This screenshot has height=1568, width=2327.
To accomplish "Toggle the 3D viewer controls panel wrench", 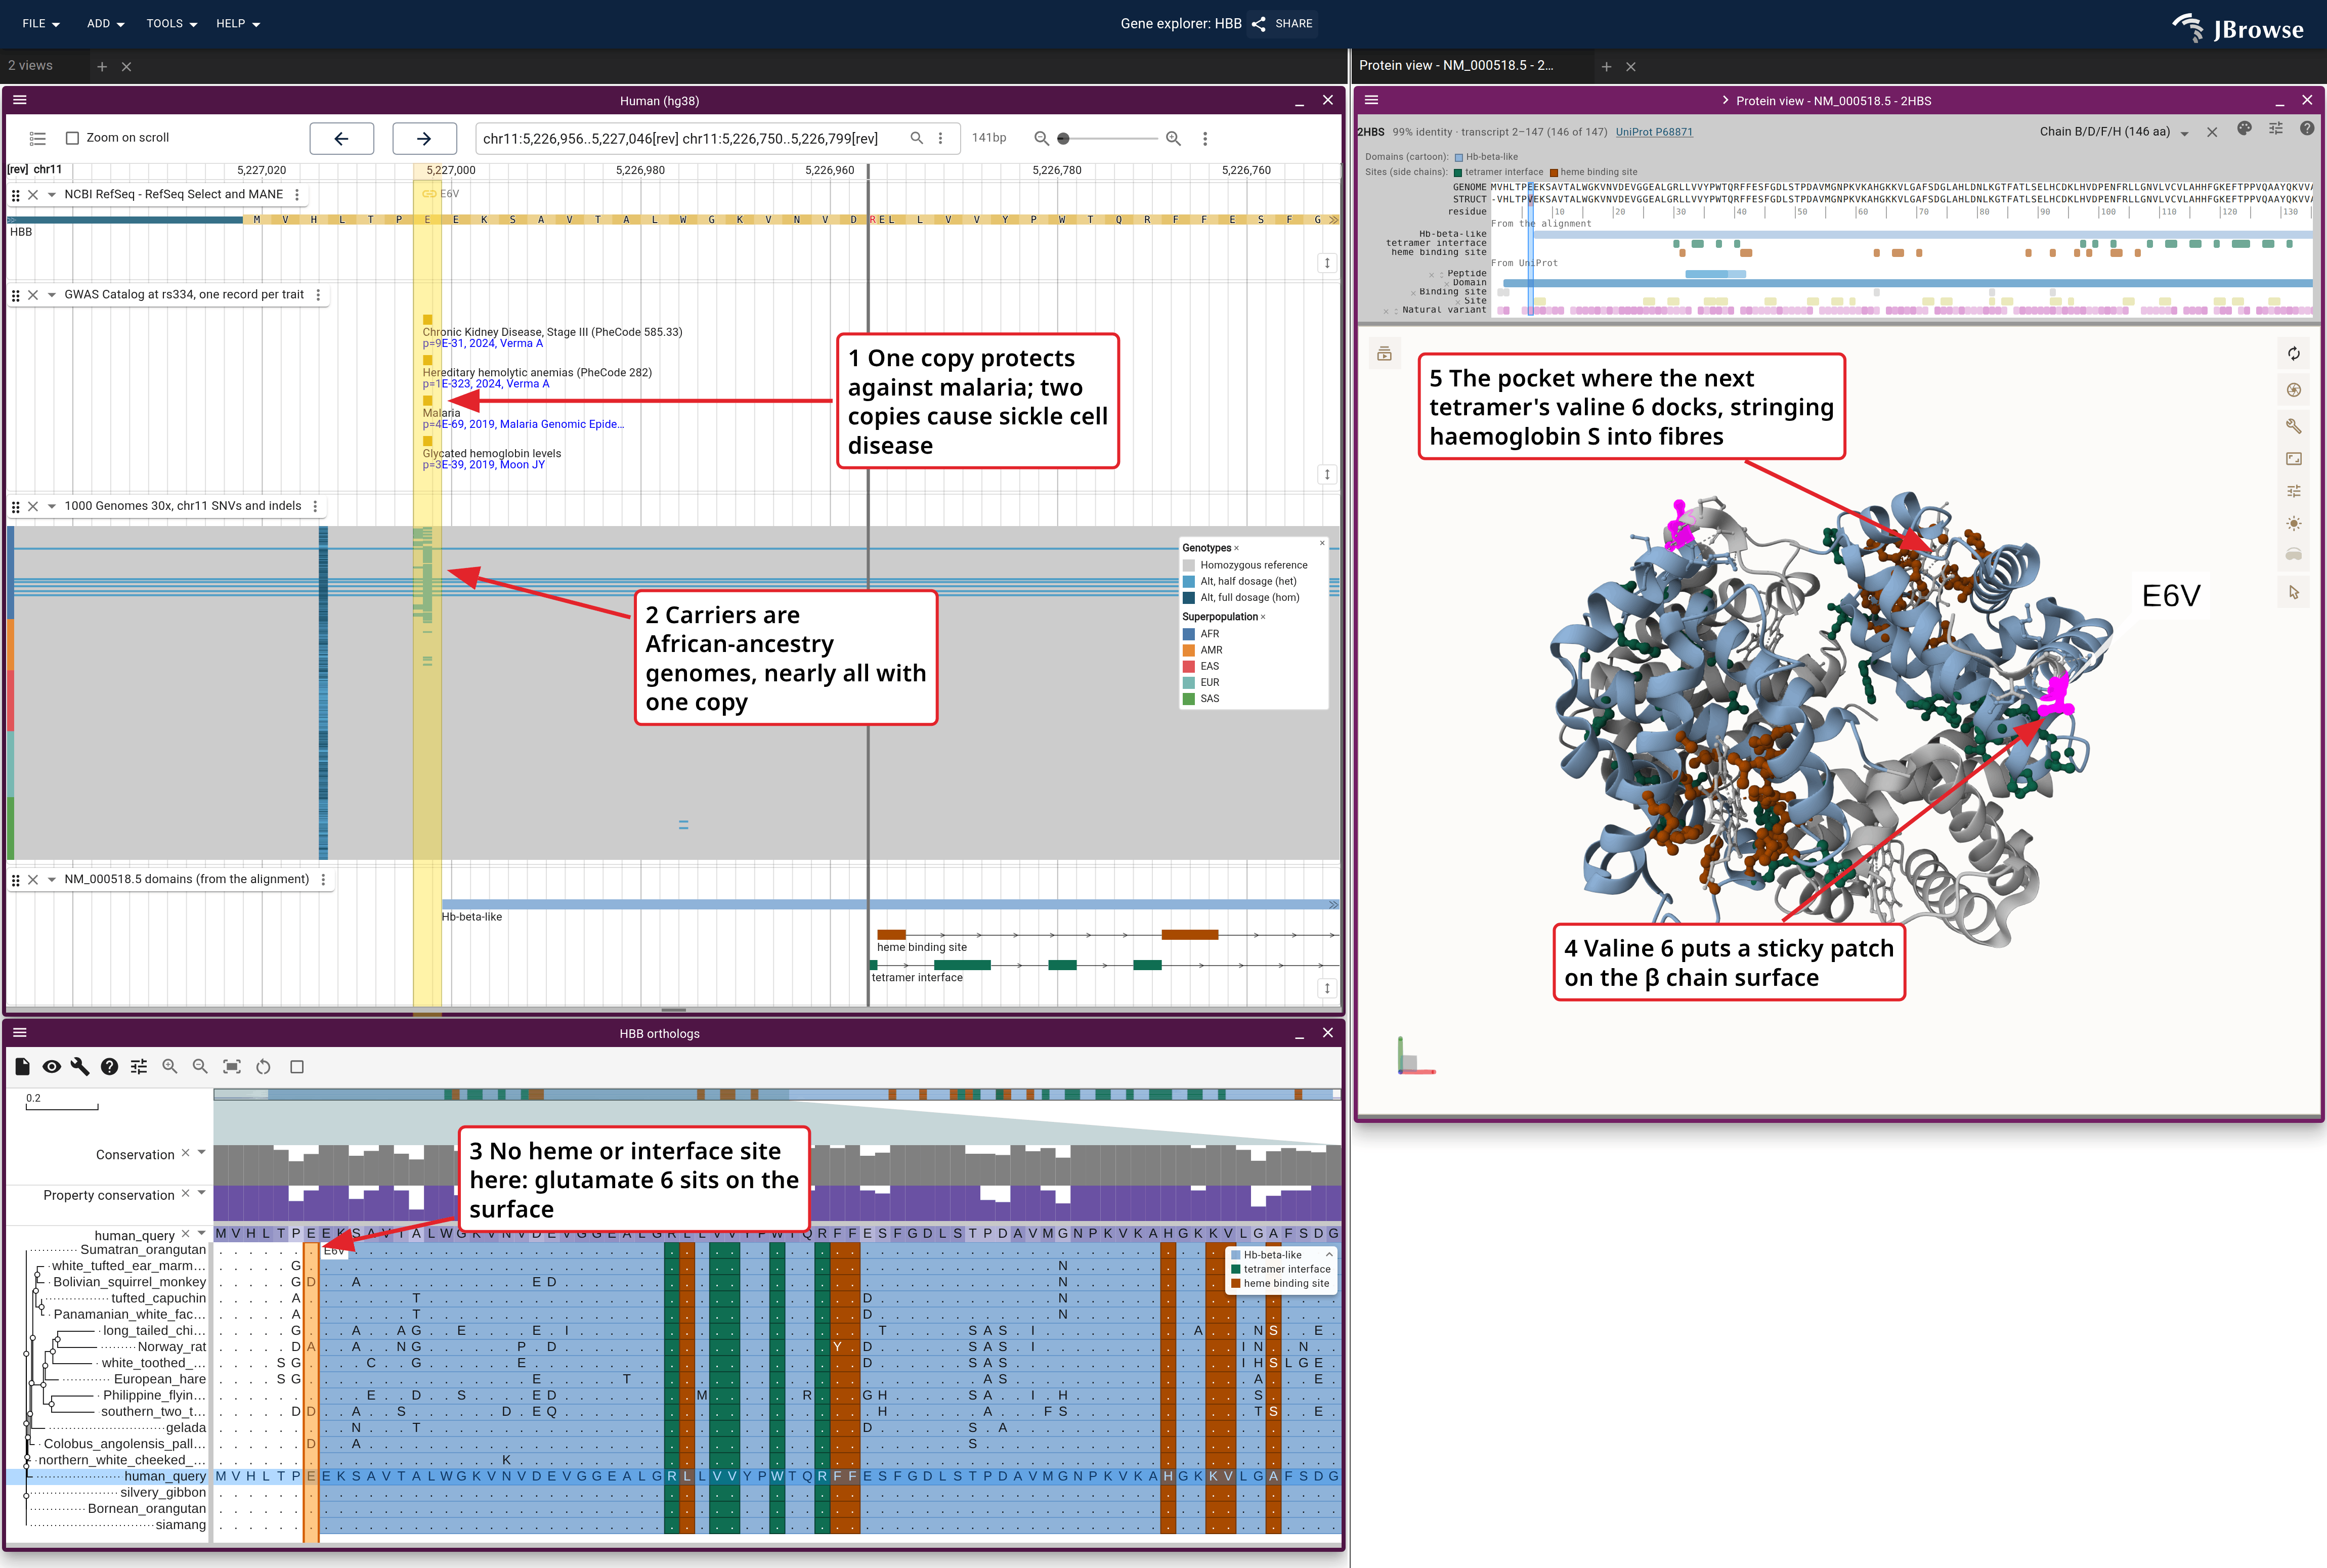I will coord(2293,426).
